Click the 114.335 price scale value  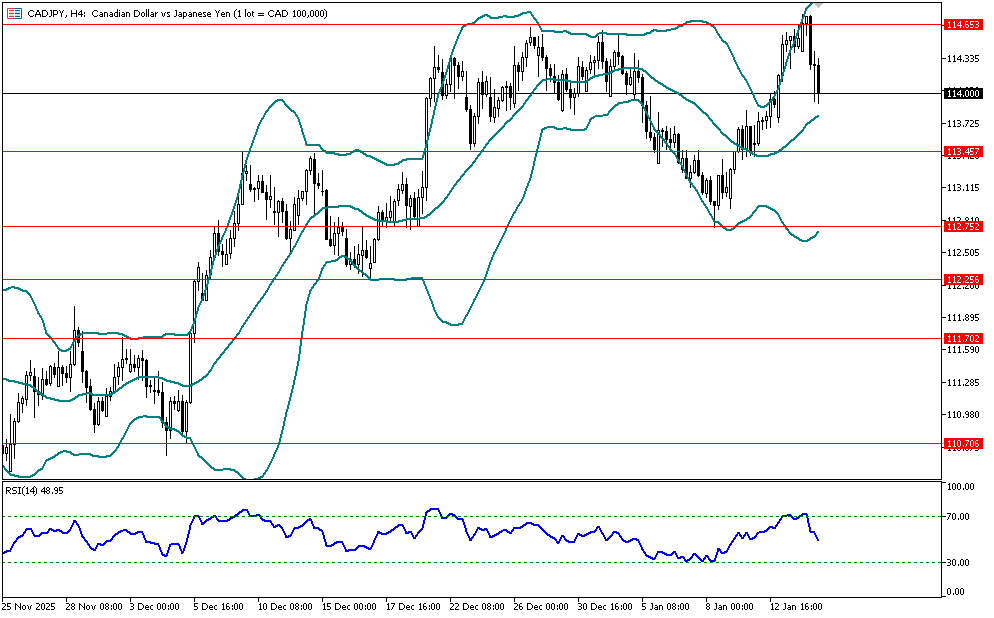[x=961, y=60]
